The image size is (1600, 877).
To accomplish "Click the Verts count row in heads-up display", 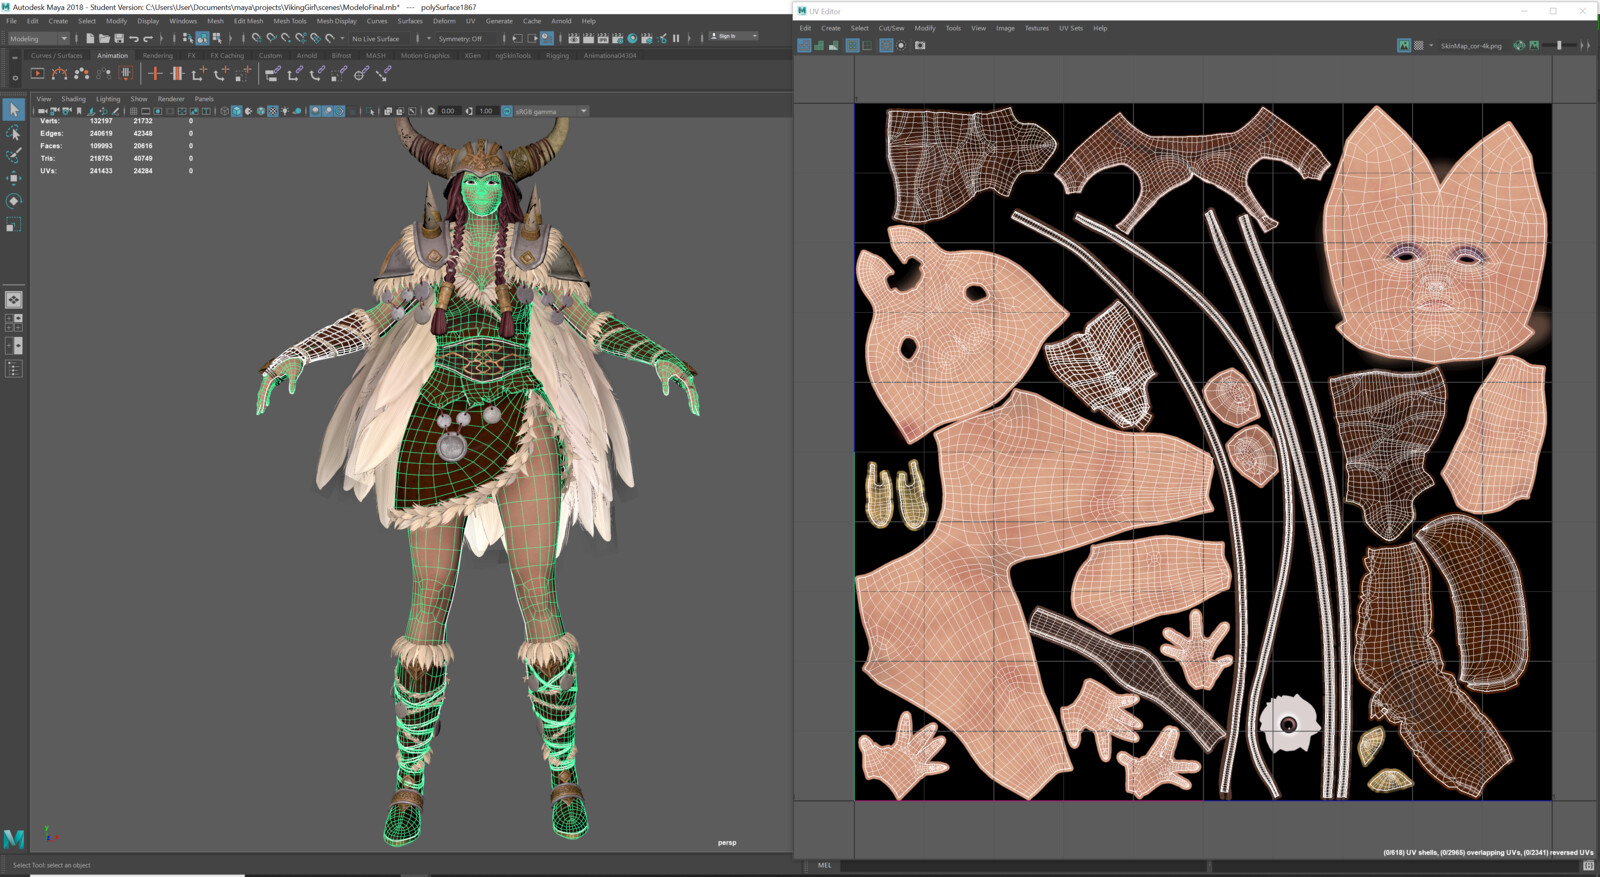I will click(x=115, y=121).
